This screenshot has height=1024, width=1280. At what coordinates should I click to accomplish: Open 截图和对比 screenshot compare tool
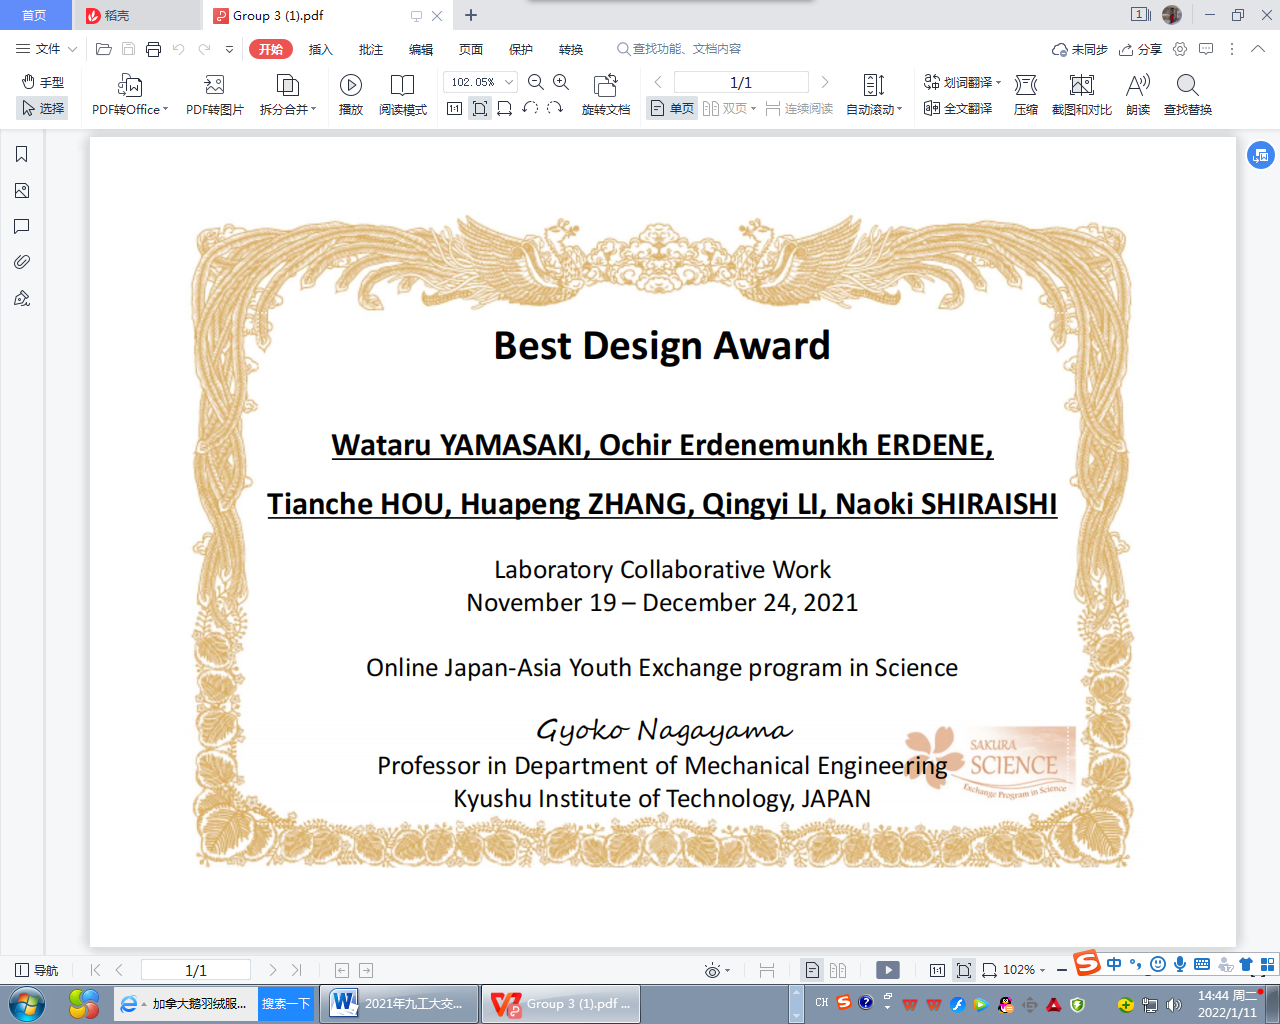[1081, 86]
